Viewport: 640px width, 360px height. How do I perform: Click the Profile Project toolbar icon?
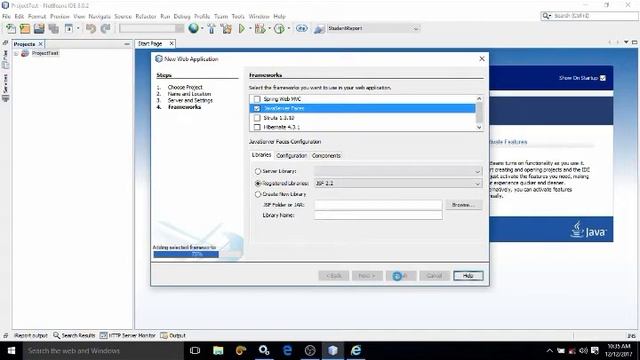(279, 29)
